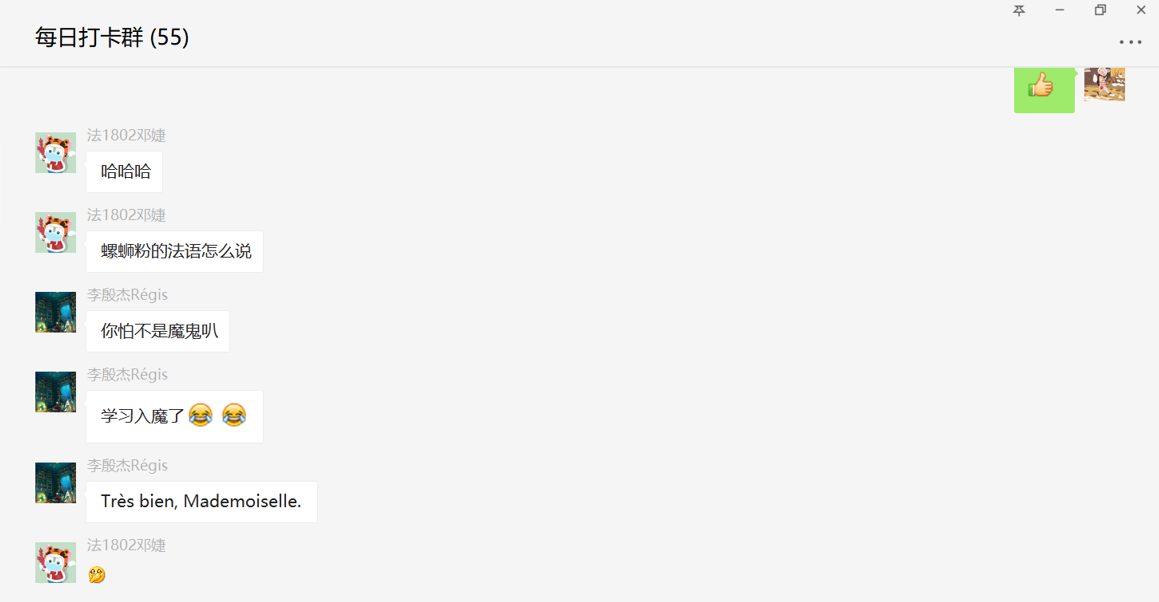Click the first laughing-crying emoji
1159x602 pixels.
[x=200, y=415]
